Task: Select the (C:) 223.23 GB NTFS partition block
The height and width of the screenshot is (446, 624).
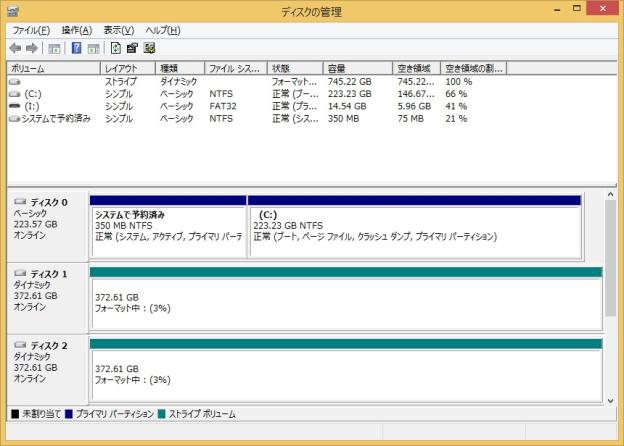Action: [415, 227]
